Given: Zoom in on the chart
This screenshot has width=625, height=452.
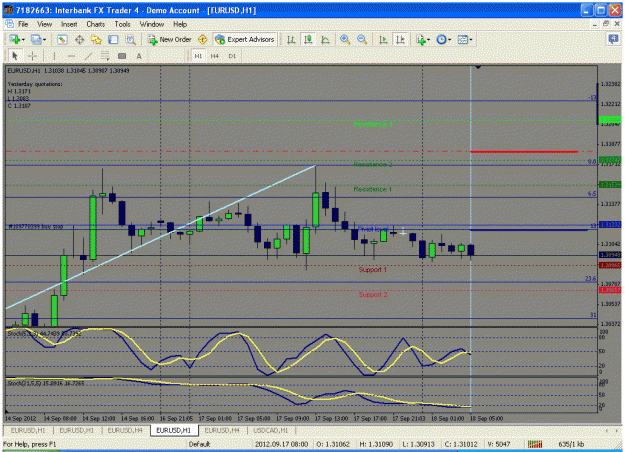Looking at the screenshot, I should coord(345,39).
